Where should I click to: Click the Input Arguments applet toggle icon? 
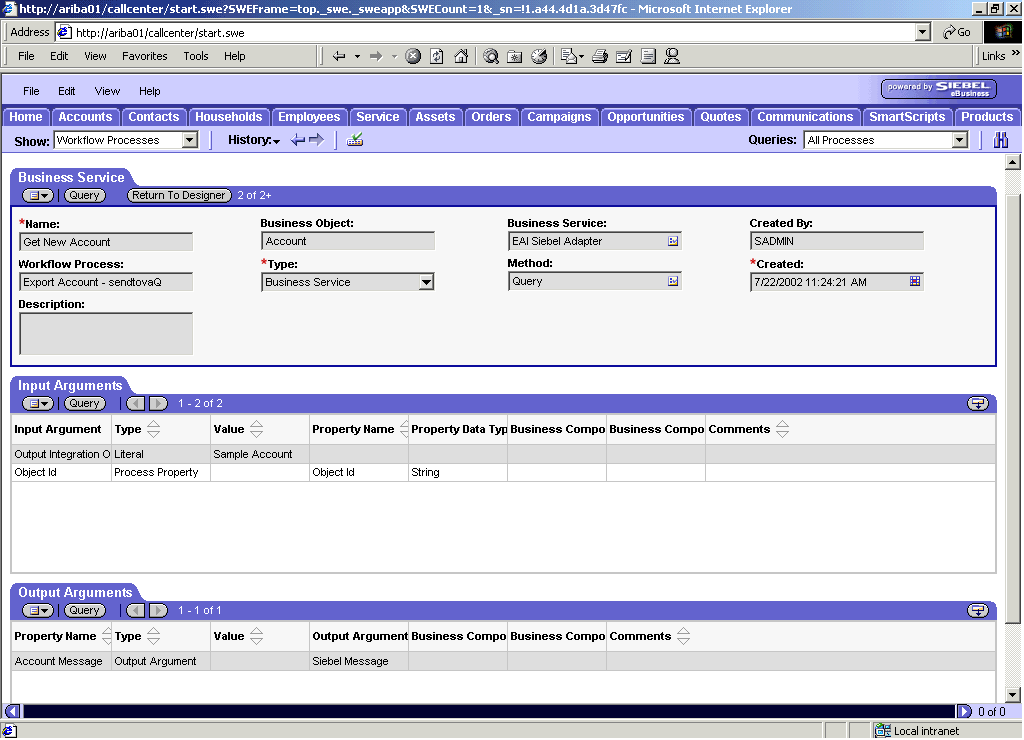point(978,404)
